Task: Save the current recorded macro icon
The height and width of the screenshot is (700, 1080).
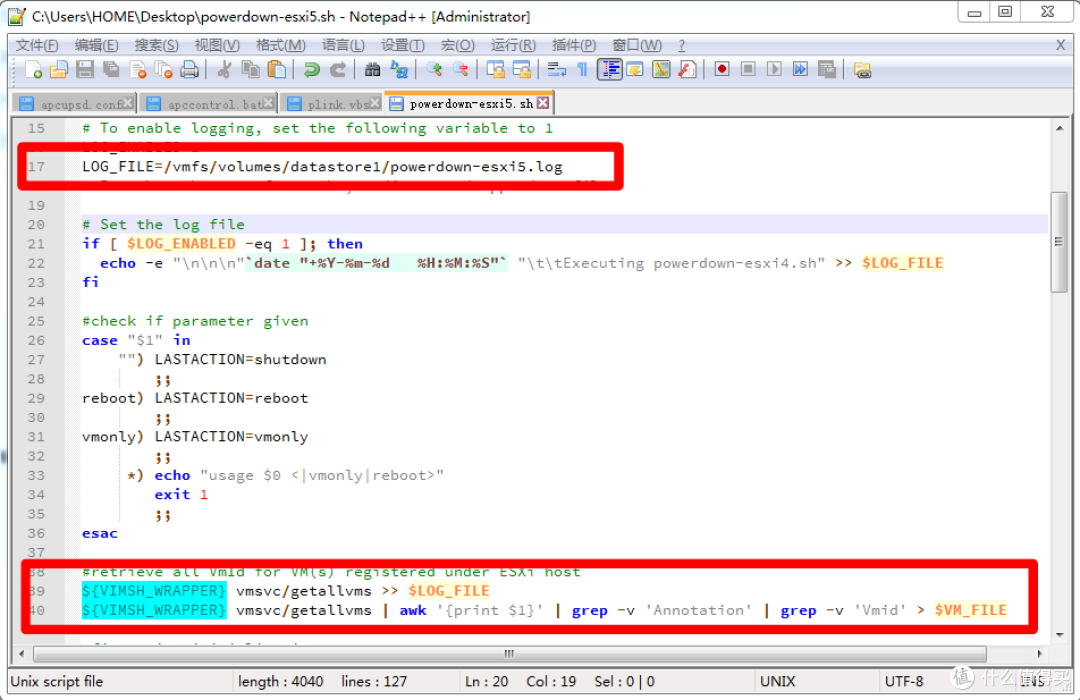Action: coord(827,69)
